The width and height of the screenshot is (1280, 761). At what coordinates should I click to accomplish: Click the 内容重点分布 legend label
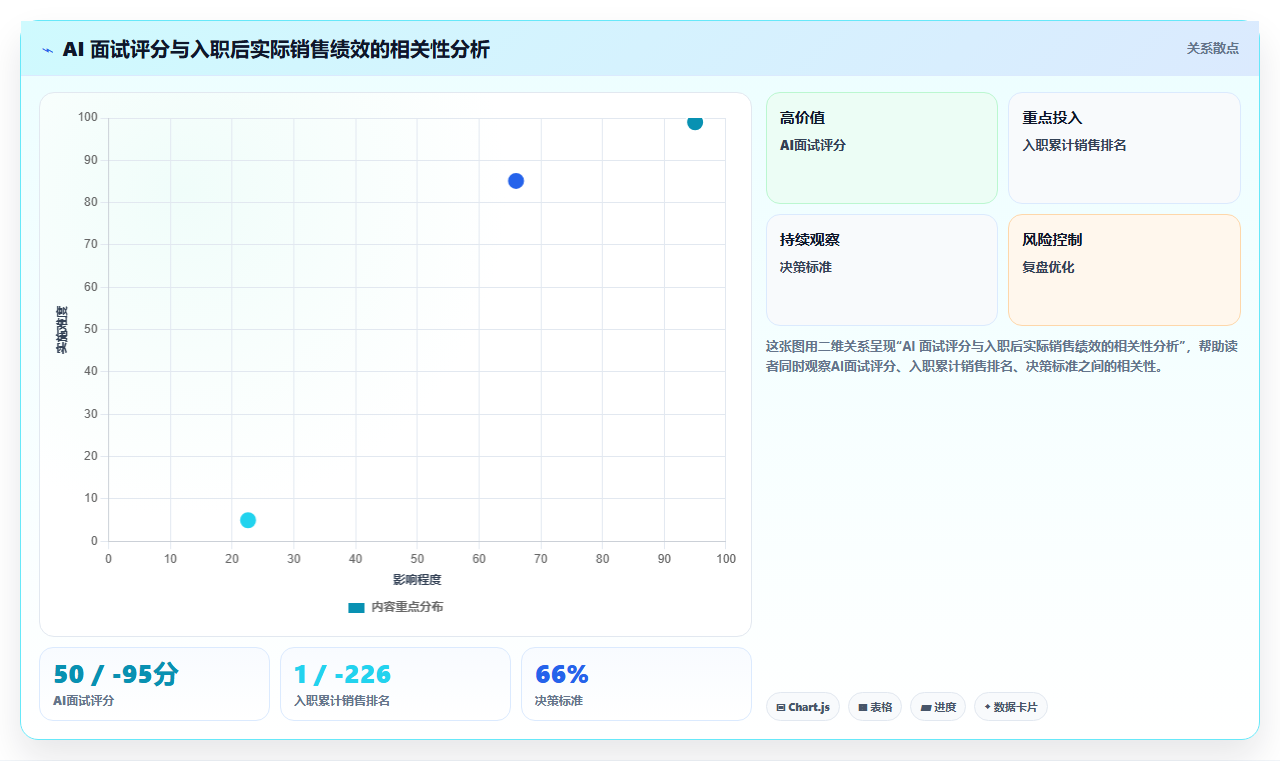pos(407,607)
